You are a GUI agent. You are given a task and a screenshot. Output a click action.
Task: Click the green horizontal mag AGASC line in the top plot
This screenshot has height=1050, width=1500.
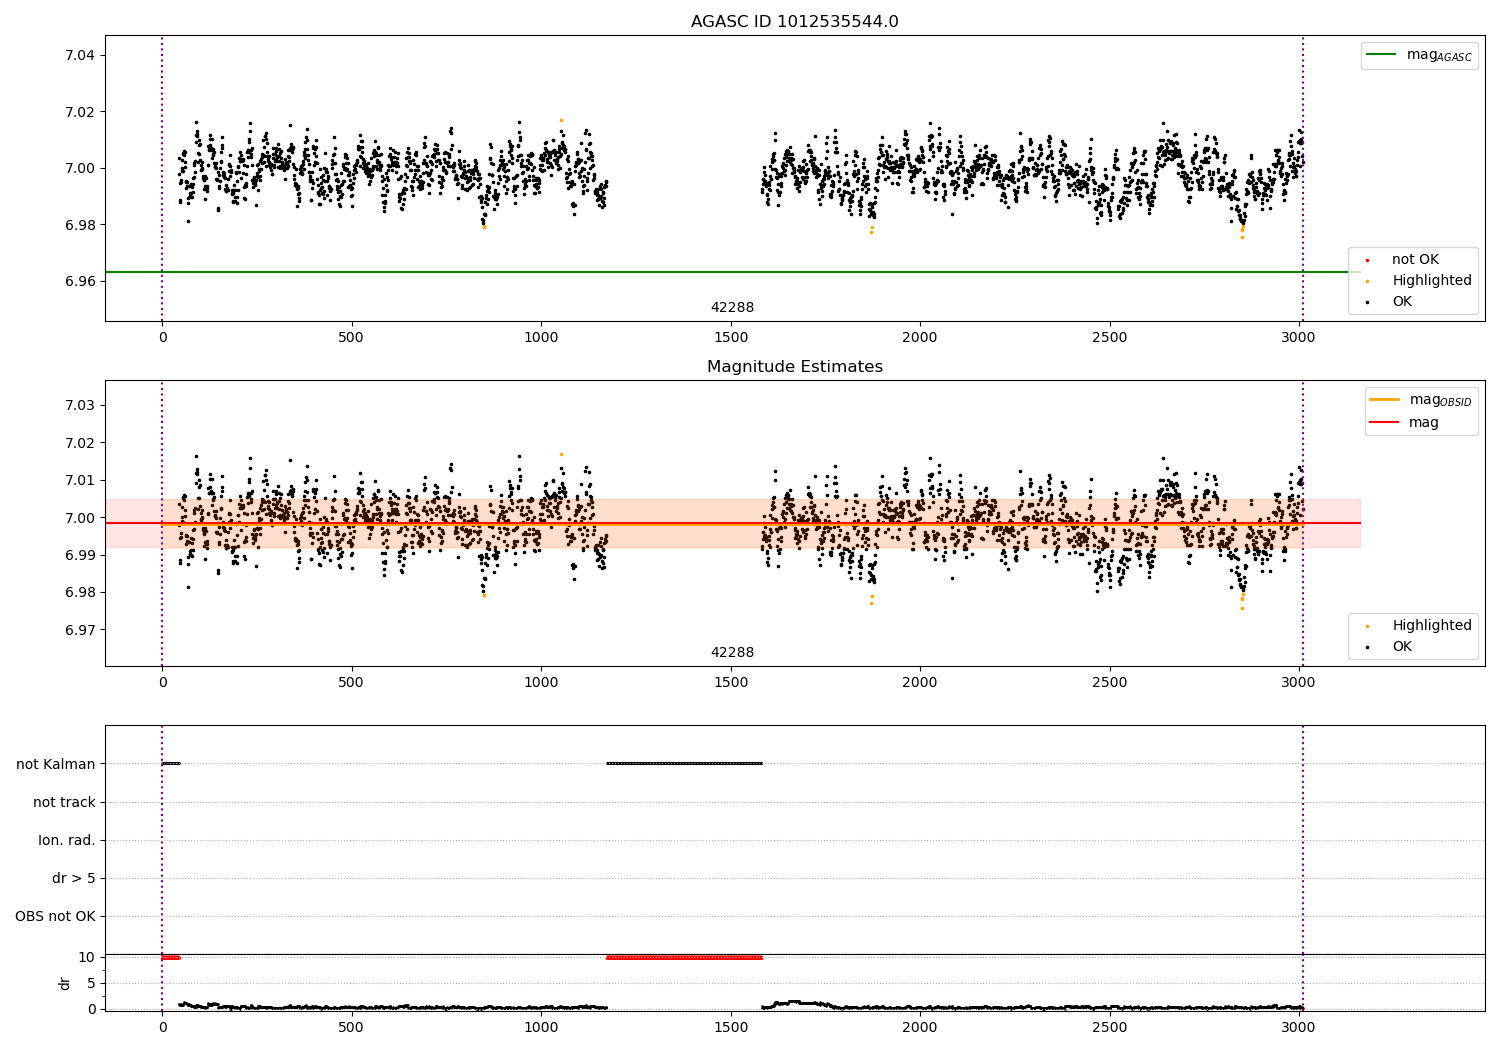coord(733,272)
